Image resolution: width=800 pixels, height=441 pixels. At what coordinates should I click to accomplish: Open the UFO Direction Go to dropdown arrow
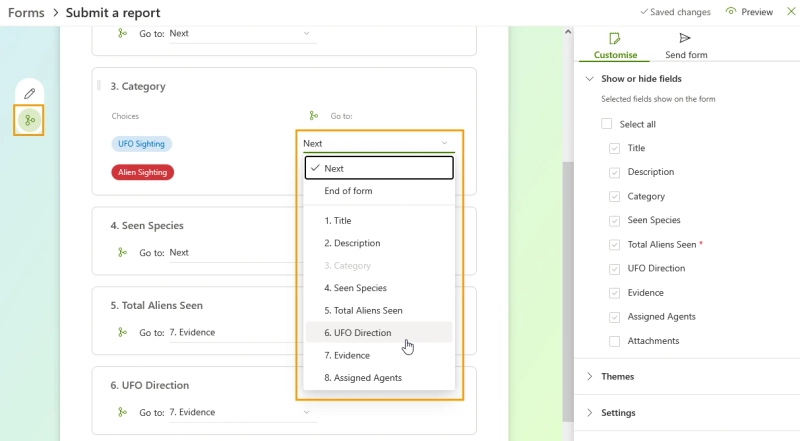(x=306, y=412)
